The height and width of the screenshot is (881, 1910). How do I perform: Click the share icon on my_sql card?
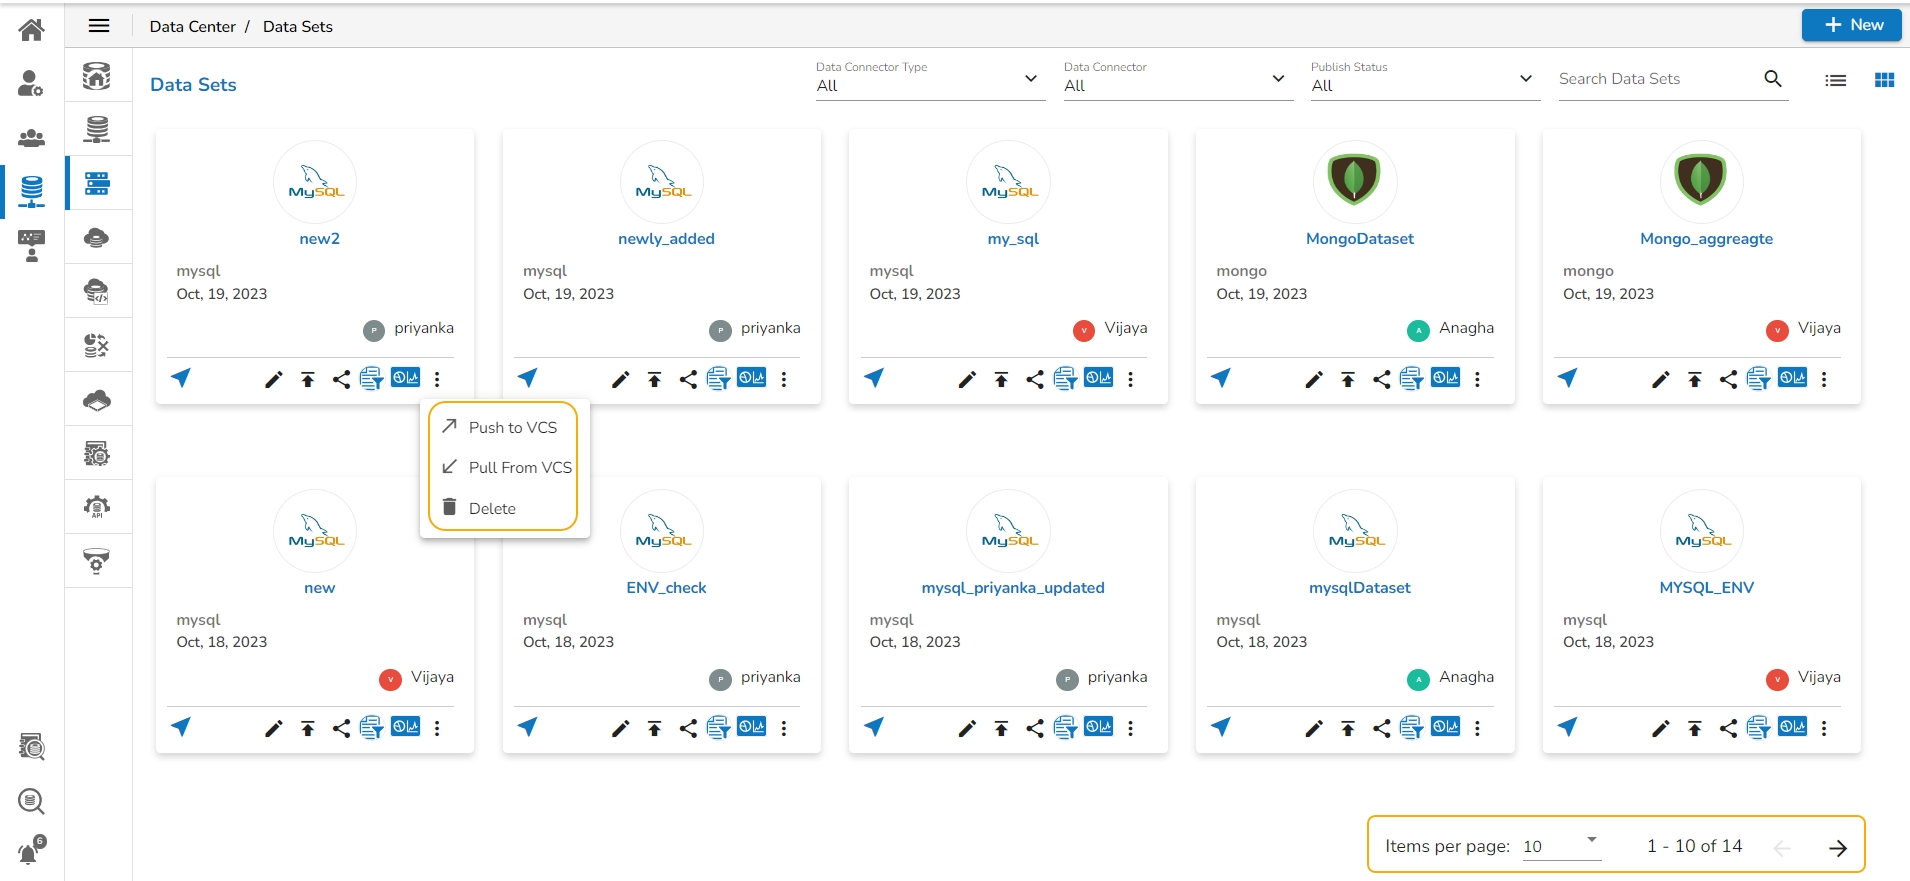tap(1035, 379)
